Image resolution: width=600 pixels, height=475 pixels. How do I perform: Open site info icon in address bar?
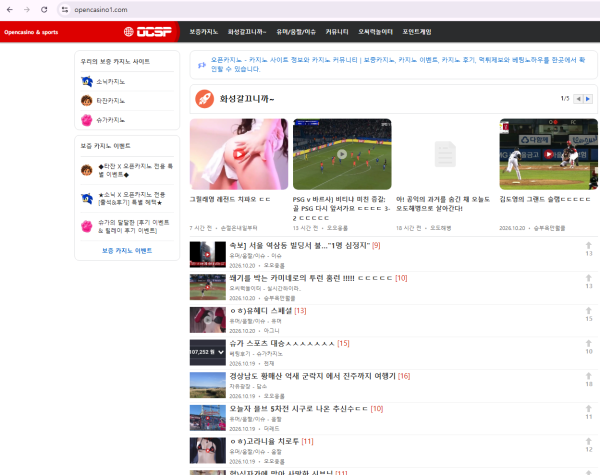pyautogui.click(x=65, y=10)
